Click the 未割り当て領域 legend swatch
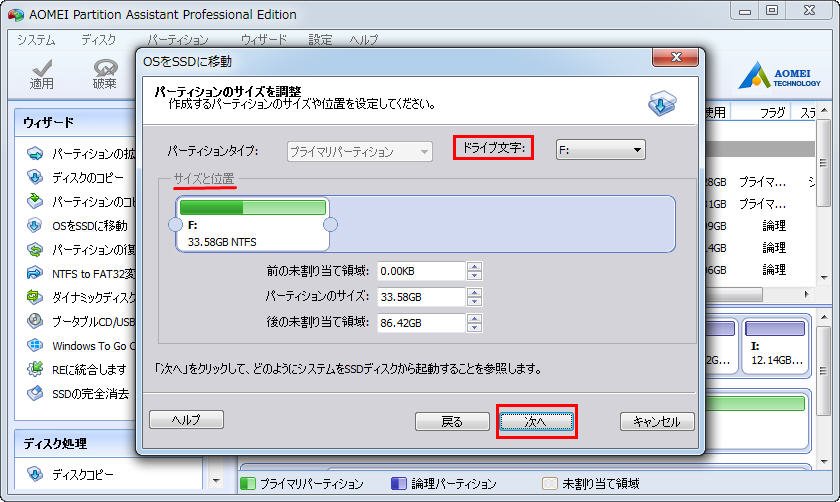Screen dimensions: 840x502 [550, 484]
